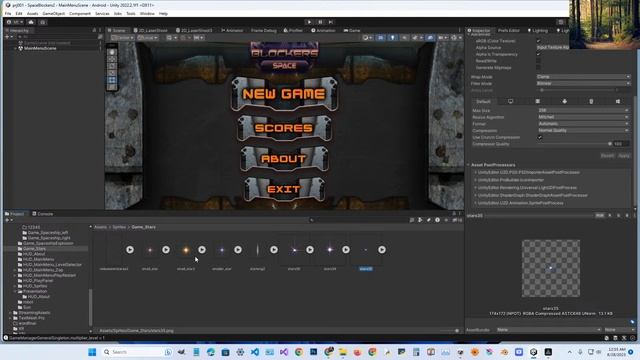This screenshot has height=360, width=640.
Task: Open the Visual Studio Code taskbar icon
Action: pyautogui.click(x=255, y=352)
